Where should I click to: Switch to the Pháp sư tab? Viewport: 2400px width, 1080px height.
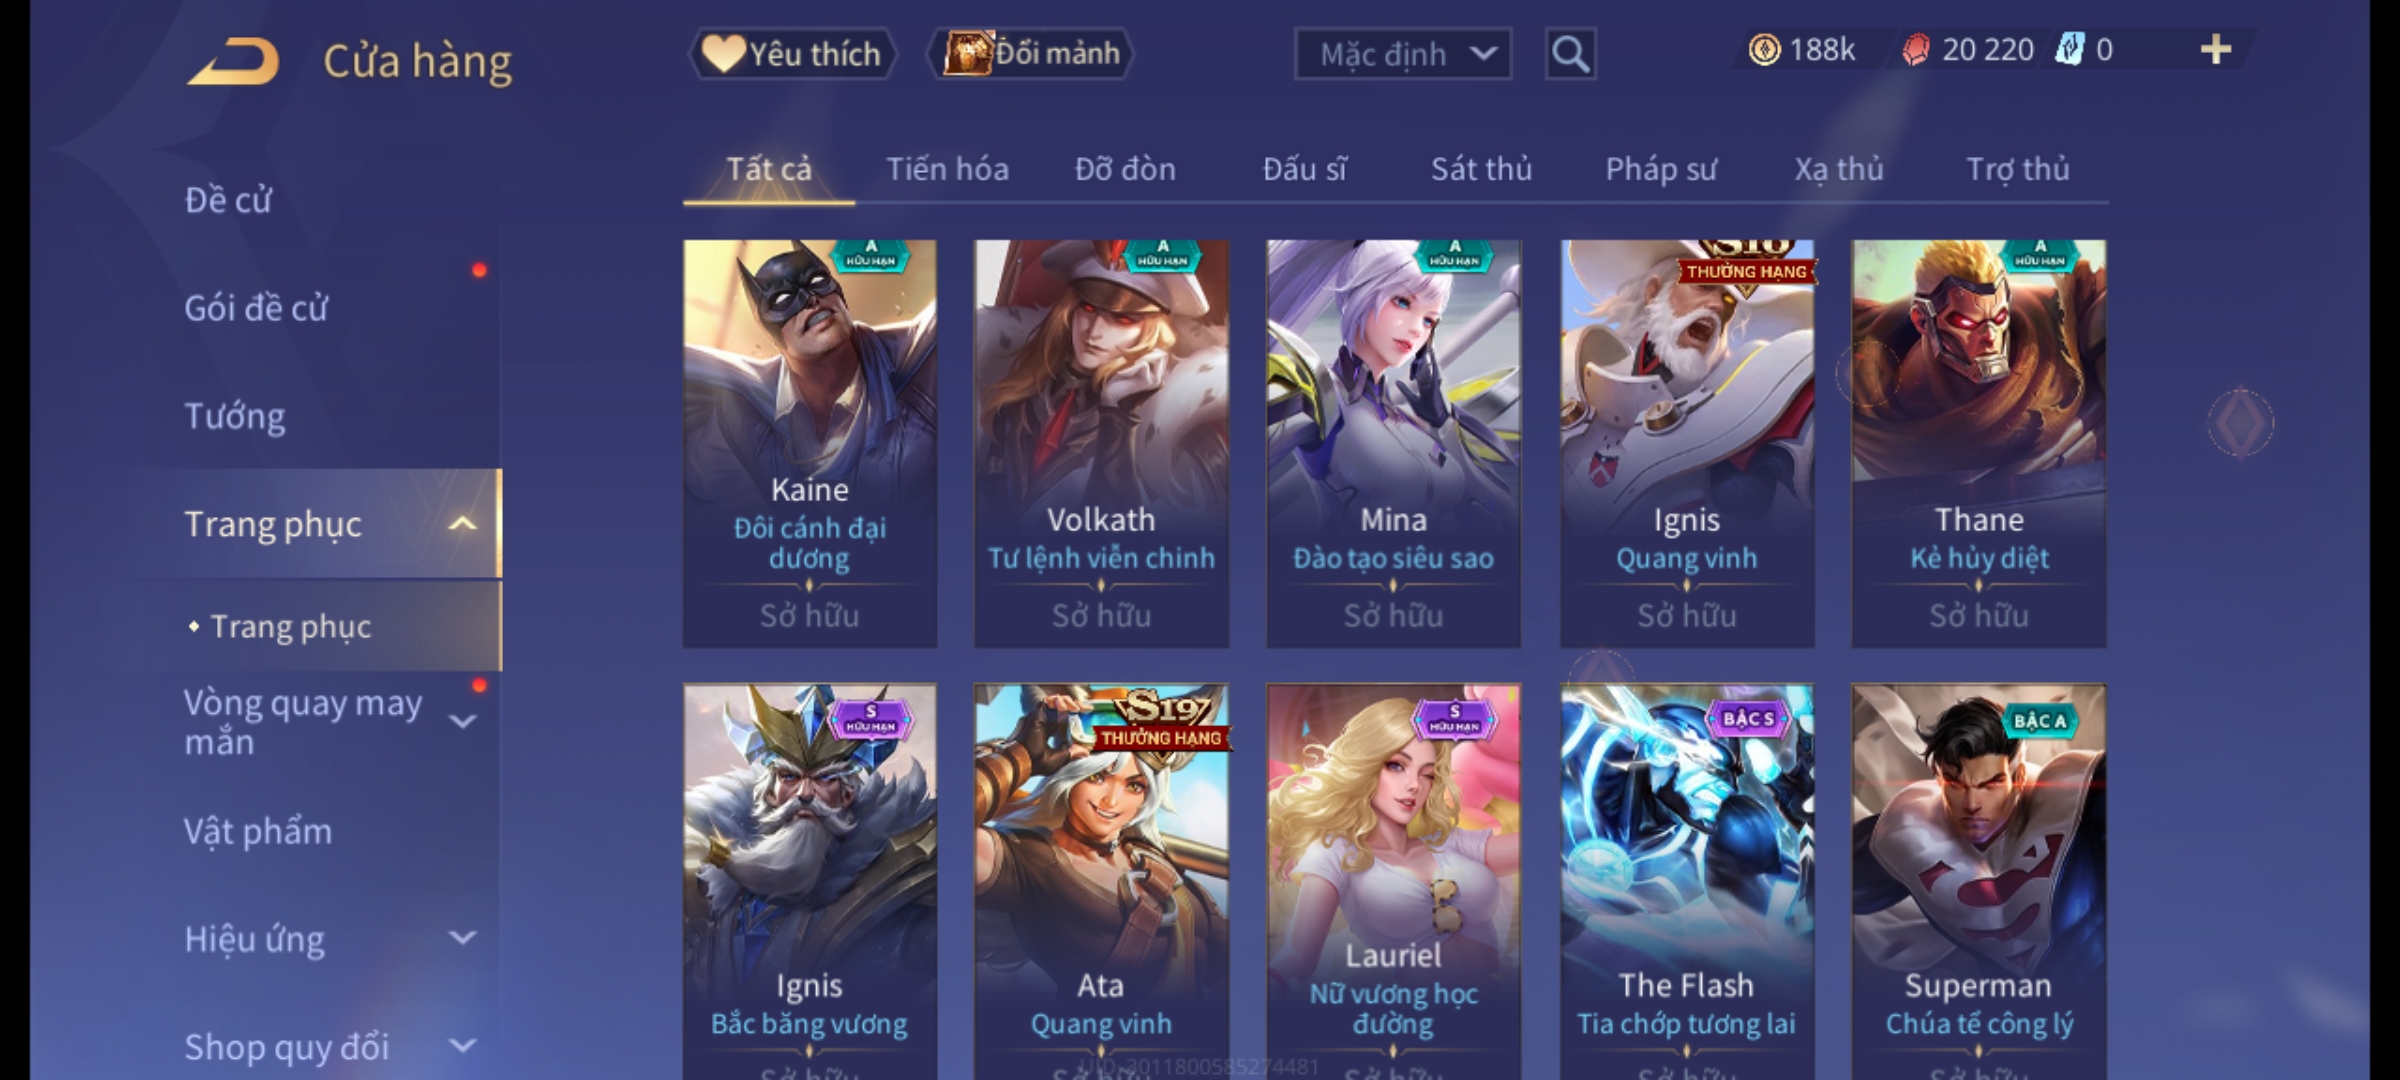pos(1661,170)
